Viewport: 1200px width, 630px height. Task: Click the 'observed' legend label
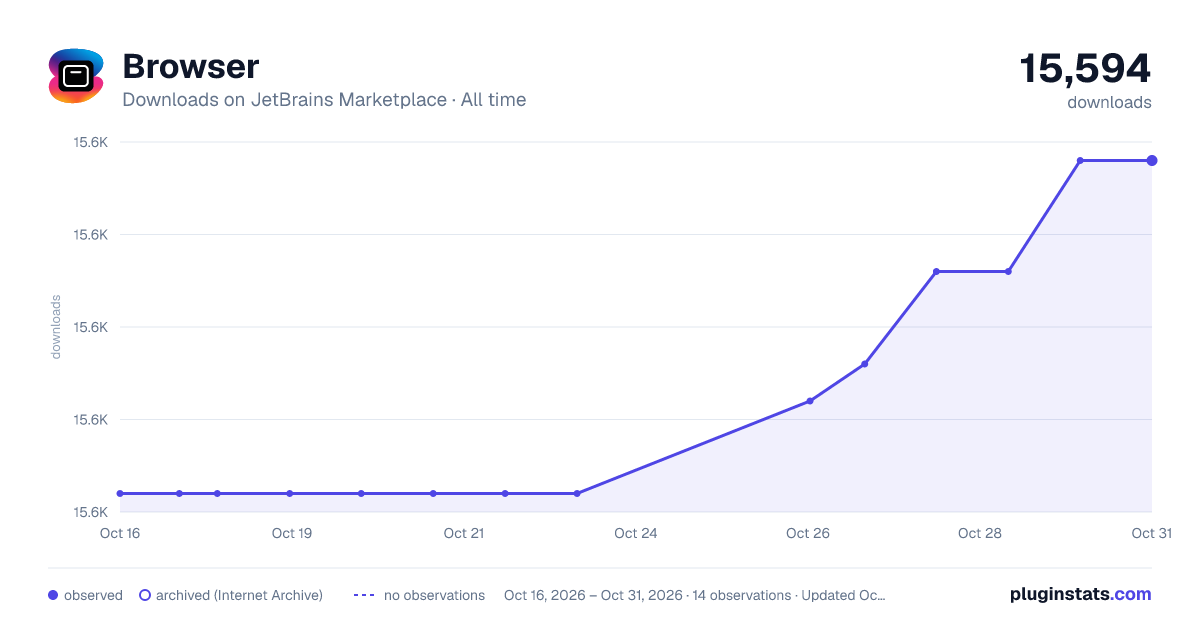[x=93, y=595]
